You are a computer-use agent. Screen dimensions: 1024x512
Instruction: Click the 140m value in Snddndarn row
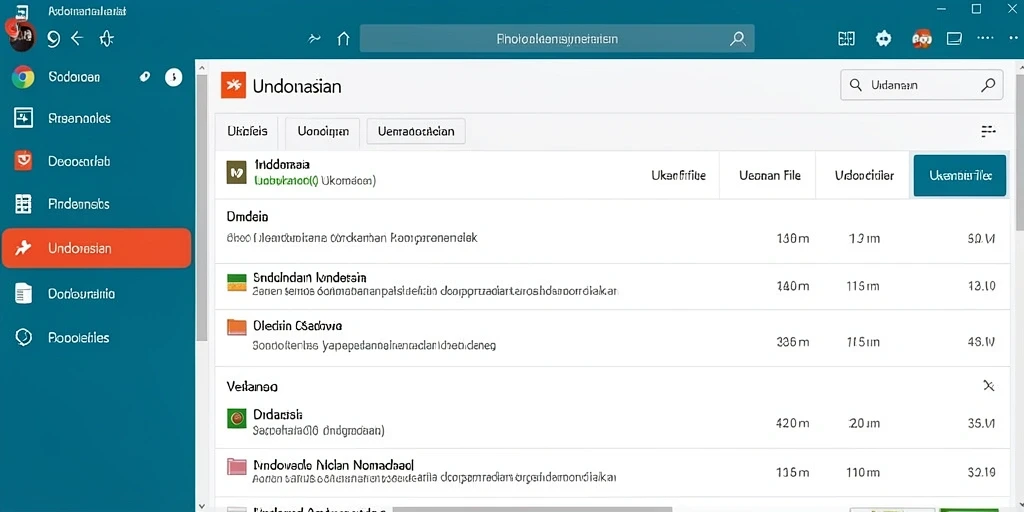pos(792,285)
